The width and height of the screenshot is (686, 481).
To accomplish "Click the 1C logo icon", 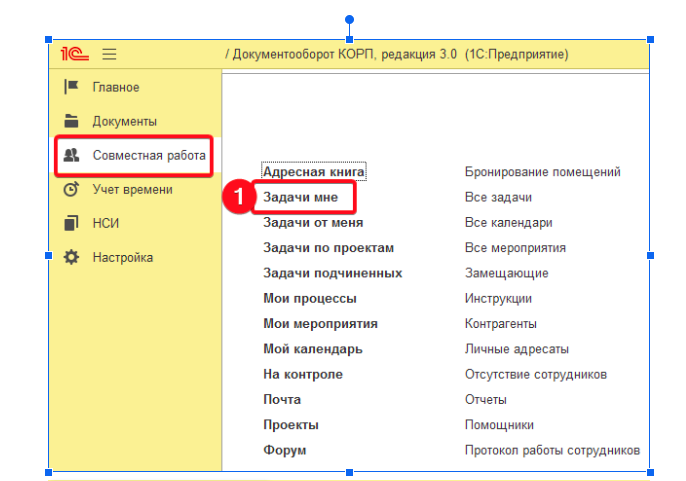I will point(75,54).
